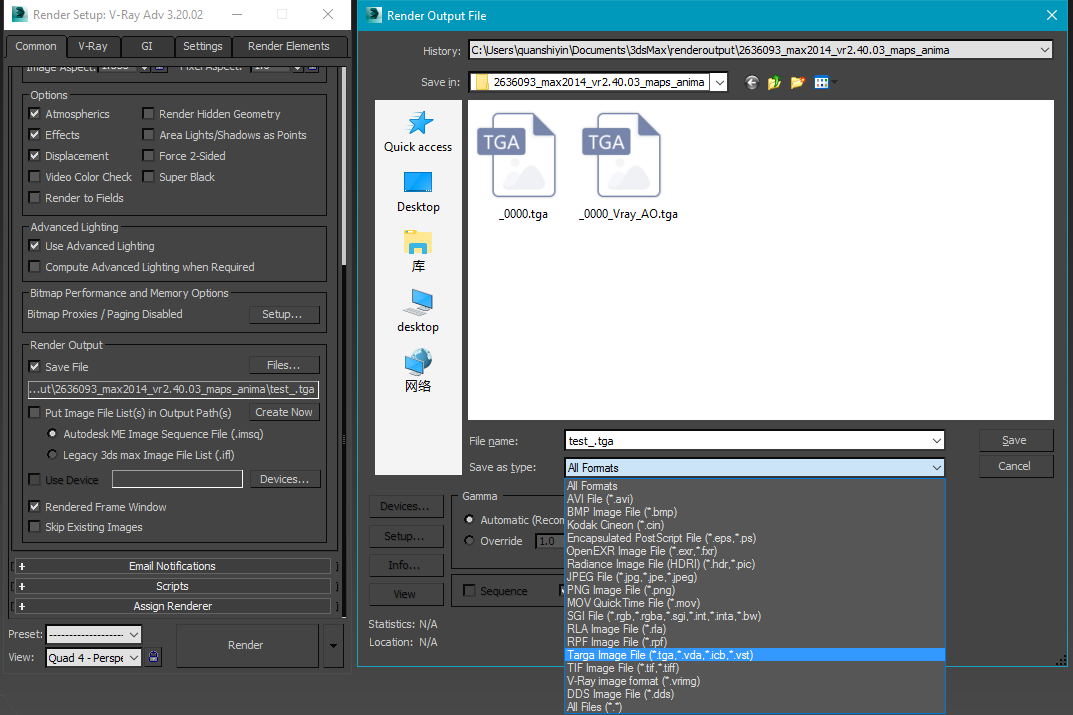Choose OpenEXR Image File format
1073x715 pixels.
pyautogui.click(x=755, y=551)
